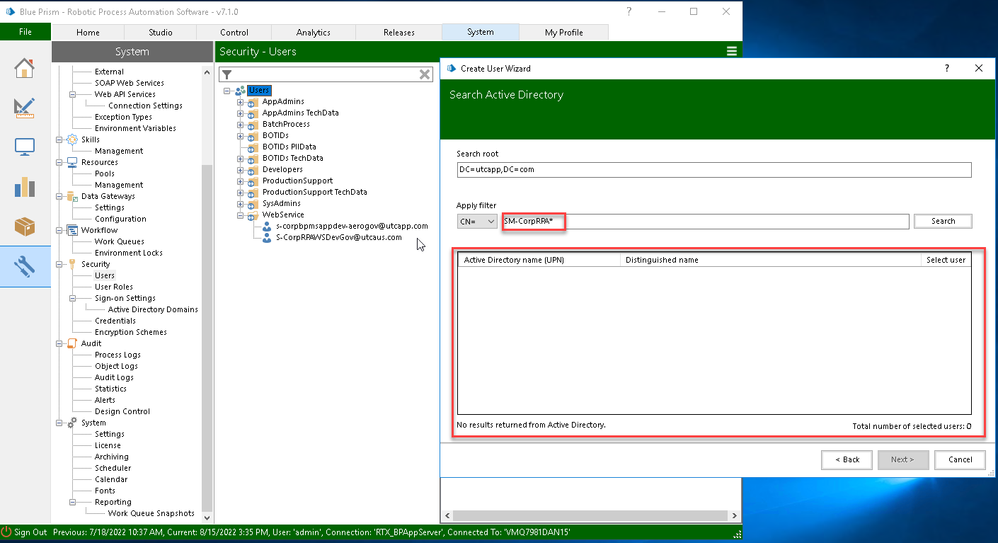
Task: Click the Sign Out link in status bar
Action: pyautogui.click(x=31, y=532)
